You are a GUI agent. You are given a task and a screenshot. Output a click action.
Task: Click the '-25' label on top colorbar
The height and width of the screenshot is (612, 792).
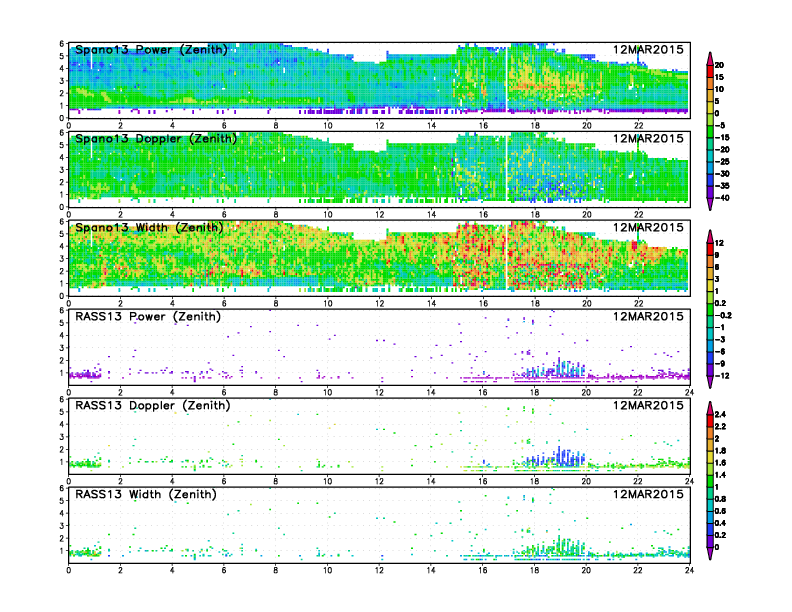722,162
